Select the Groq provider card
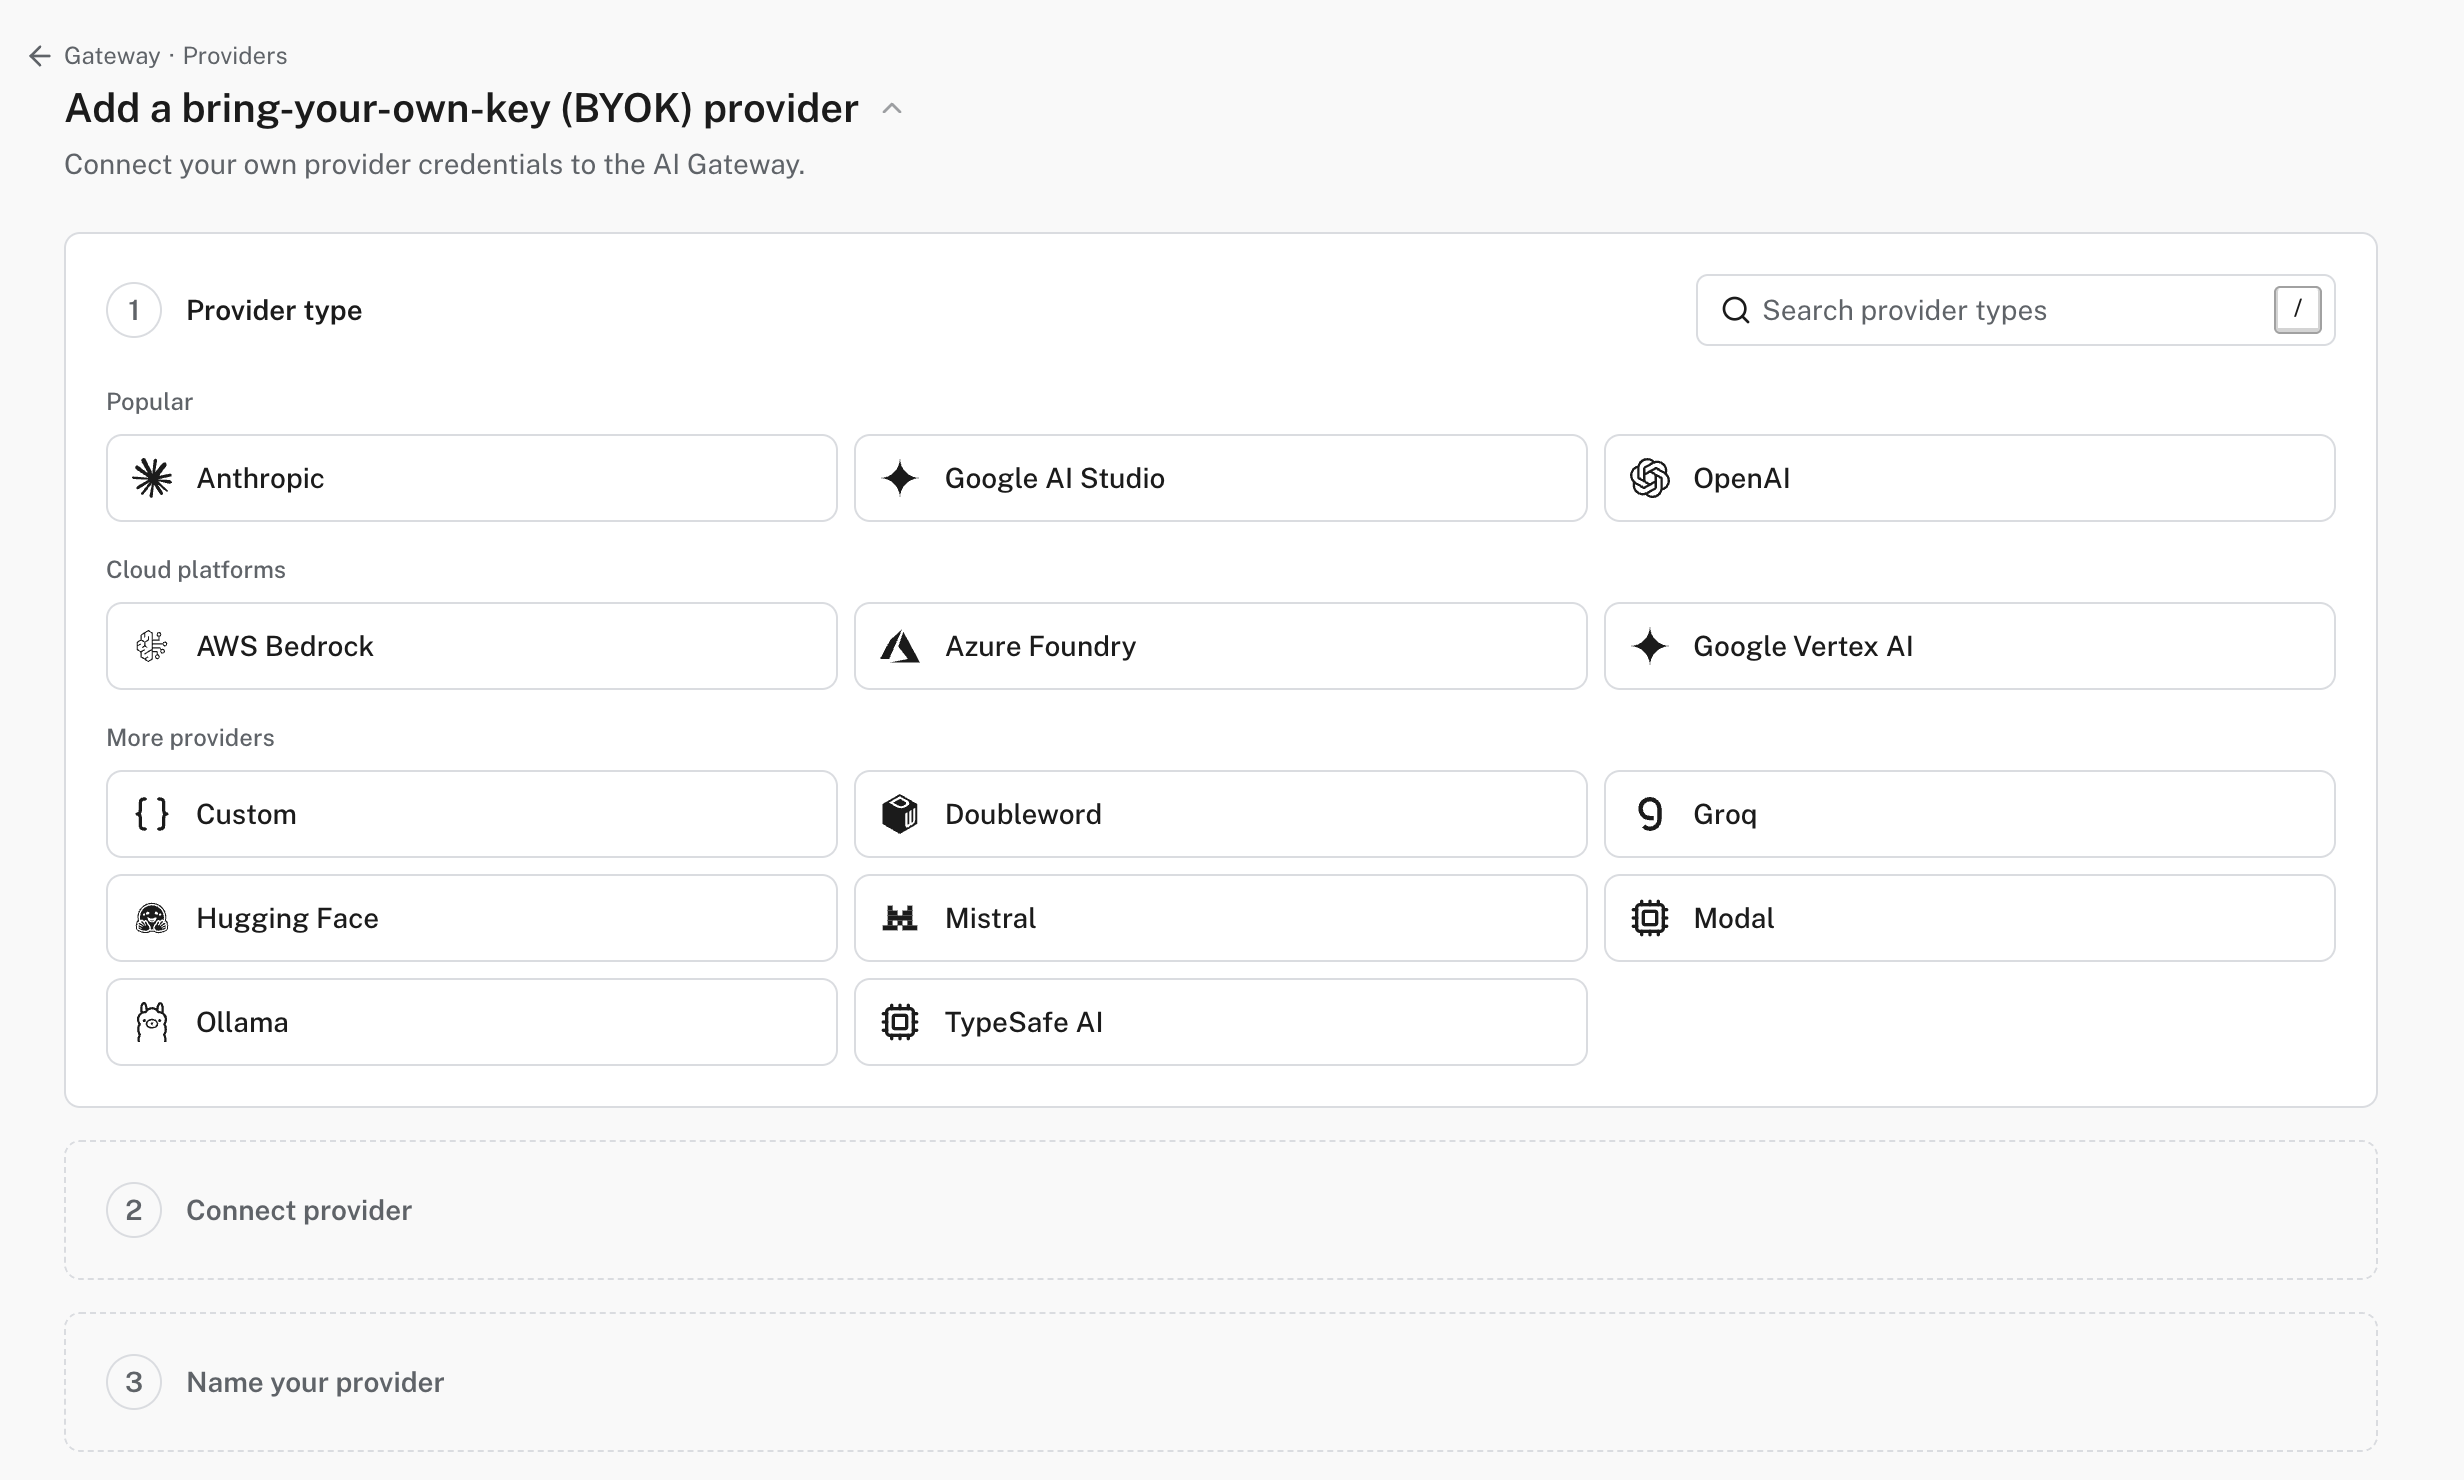The height and width of the screenshot is (1480, 2464). (1970, 814)
